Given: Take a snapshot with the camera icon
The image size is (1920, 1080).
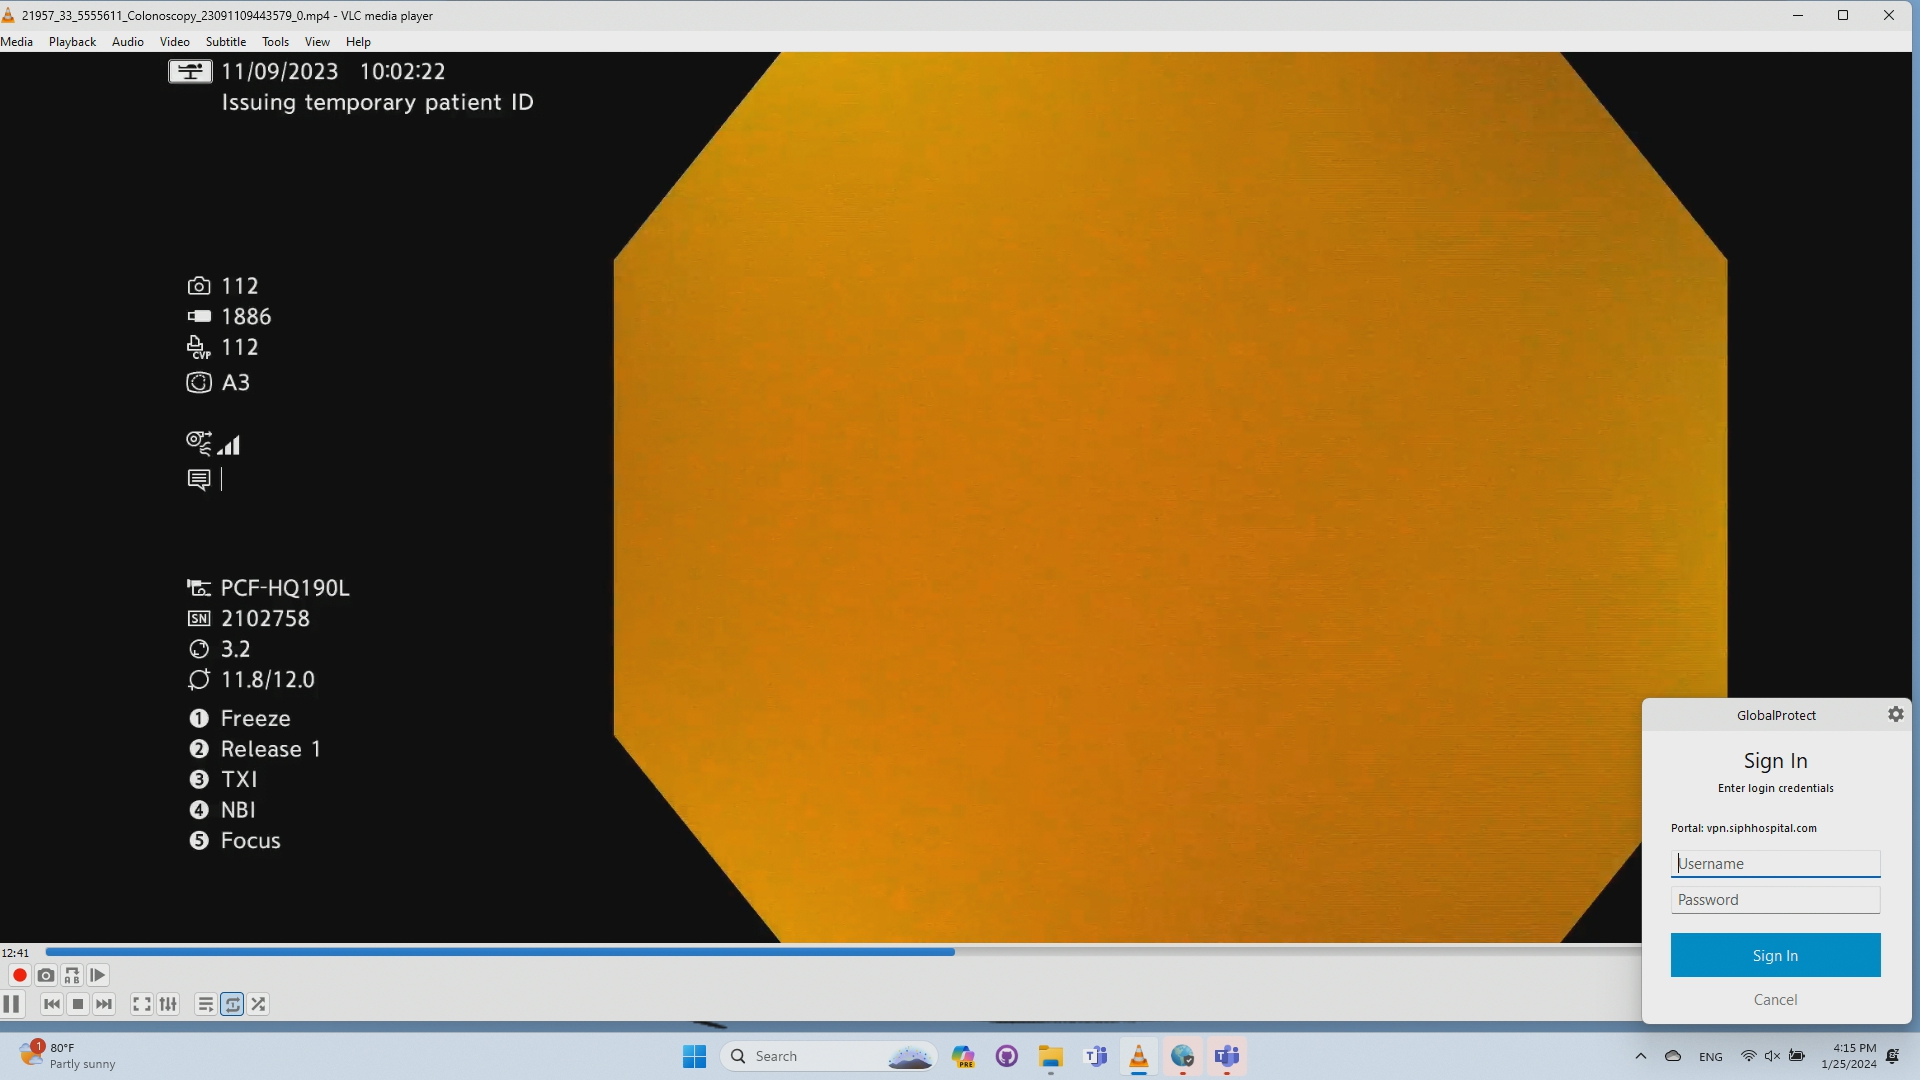Looking at the screenshot, I should click(x=46, y=975).
